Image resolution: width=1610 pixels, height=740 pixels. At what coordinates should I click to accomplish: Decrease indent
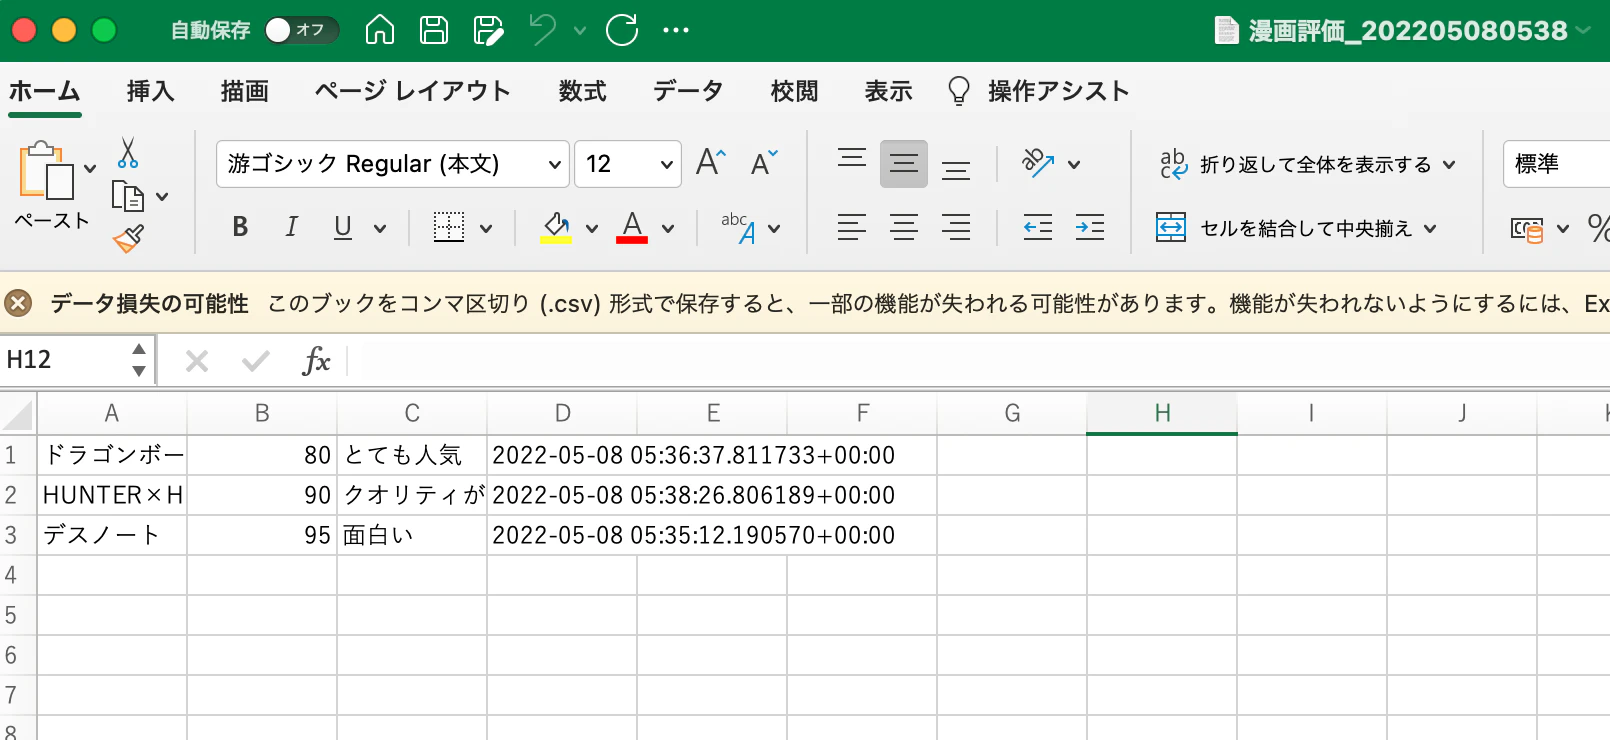(x=1038, y=227)
